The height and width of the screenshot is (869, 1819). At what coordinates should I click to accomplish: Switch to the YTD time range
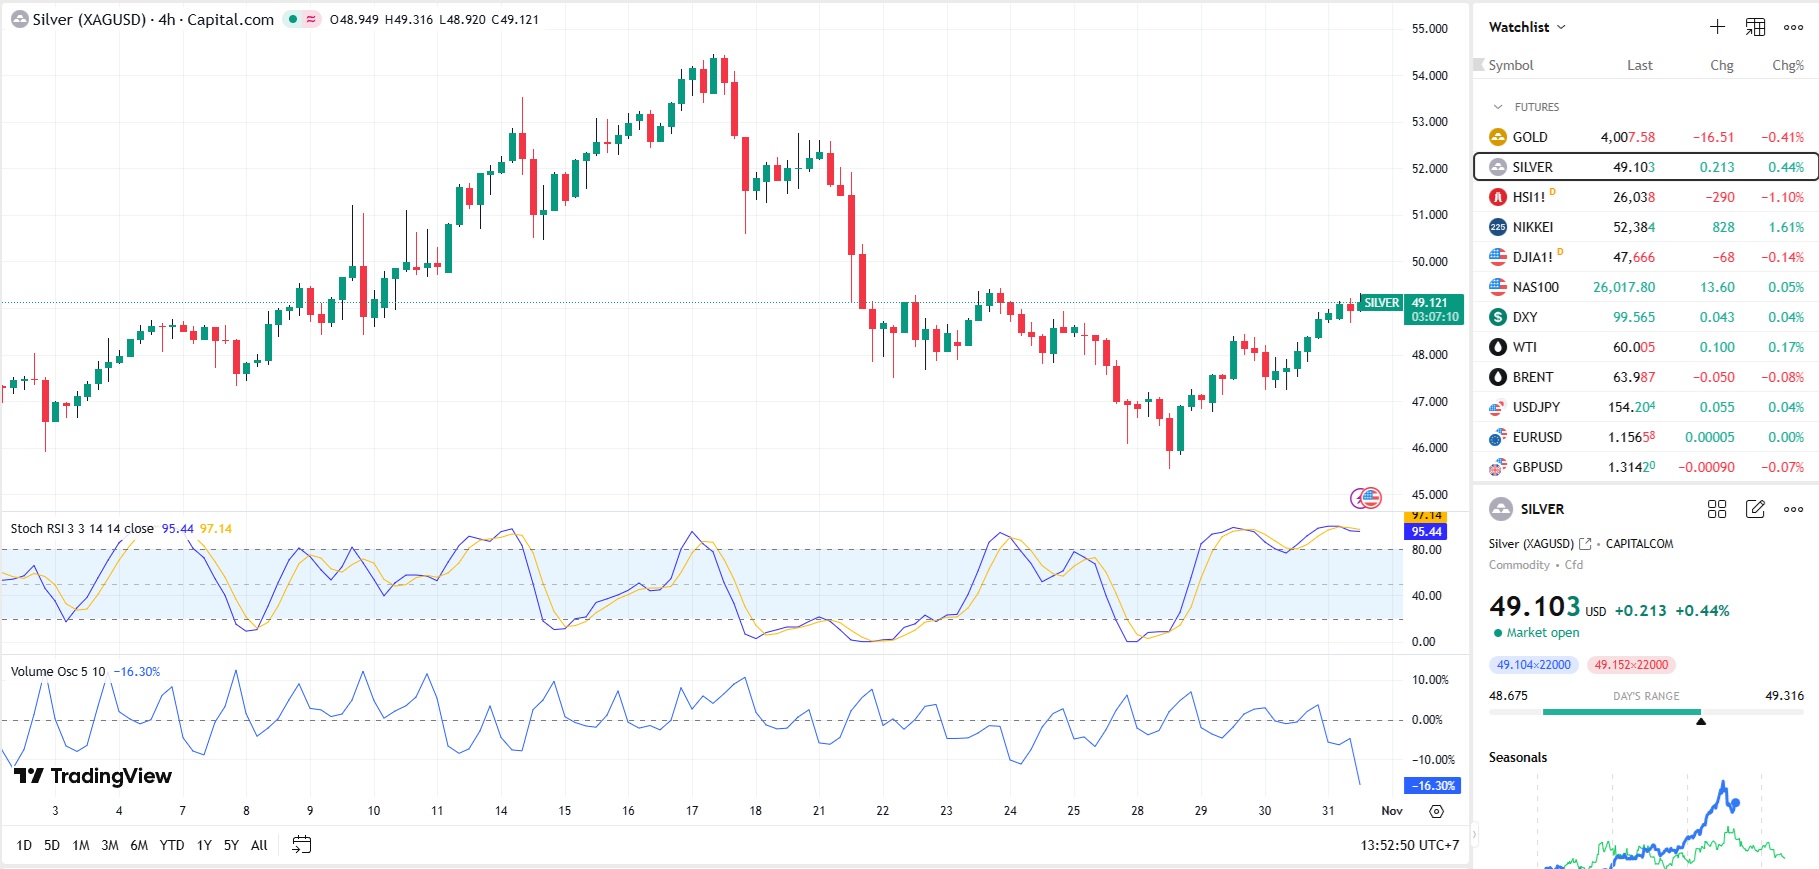tap(172, 845)
